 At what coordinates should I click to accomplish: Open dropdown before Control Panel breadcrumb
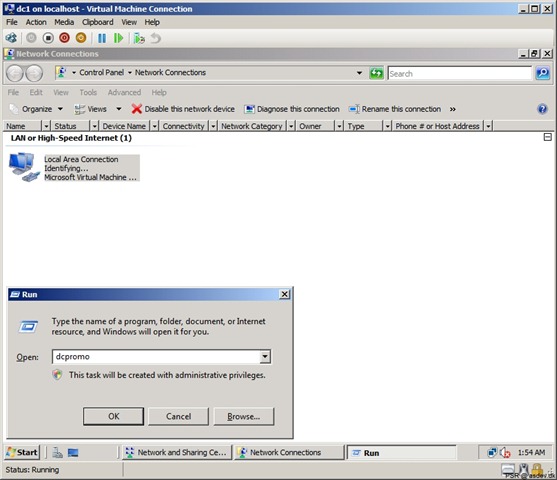coord(74,73)
